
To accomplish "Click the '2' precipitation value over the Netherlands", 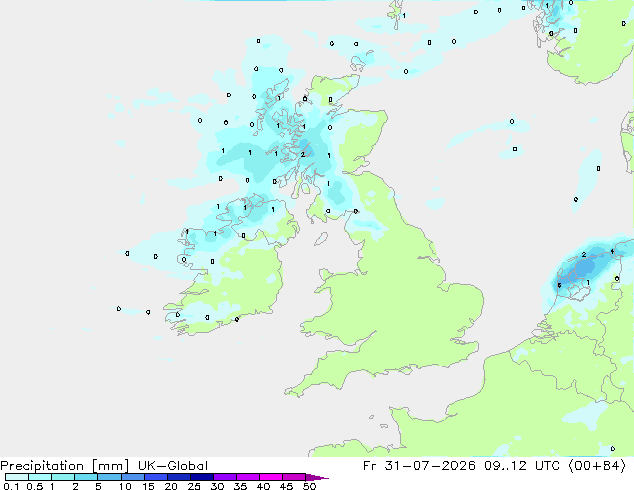I will (x=584, y=254).
